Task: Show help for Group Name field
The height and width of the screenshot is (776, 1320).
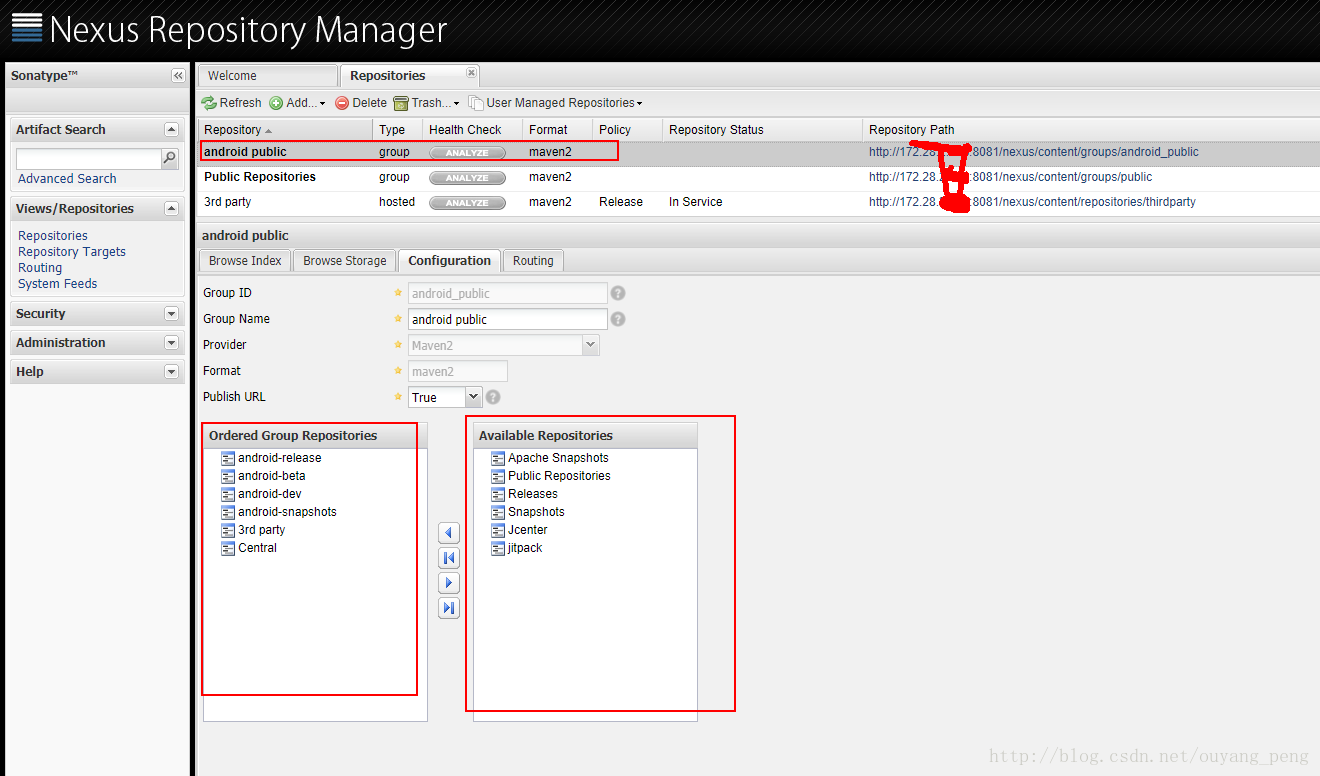Action: (618, 319)
